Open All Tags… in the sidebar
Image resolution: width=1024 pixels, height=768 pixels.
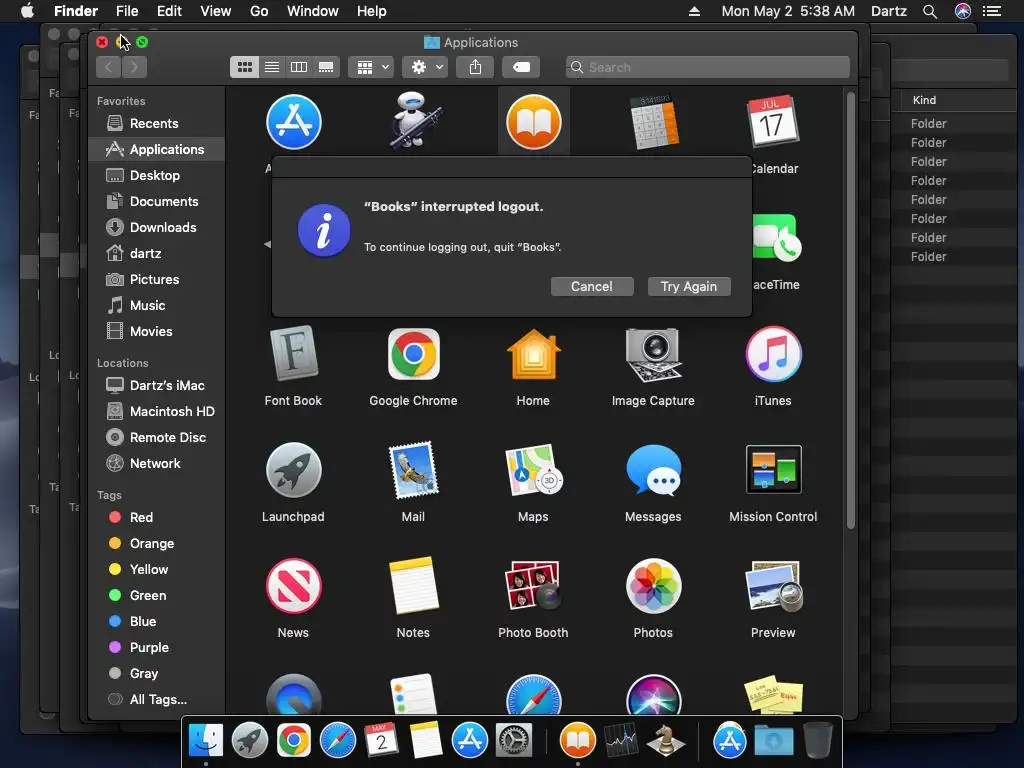pos(157,699)
